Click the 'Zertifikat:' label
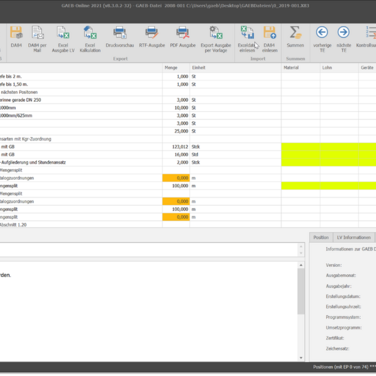 click(x=335, y=338)
